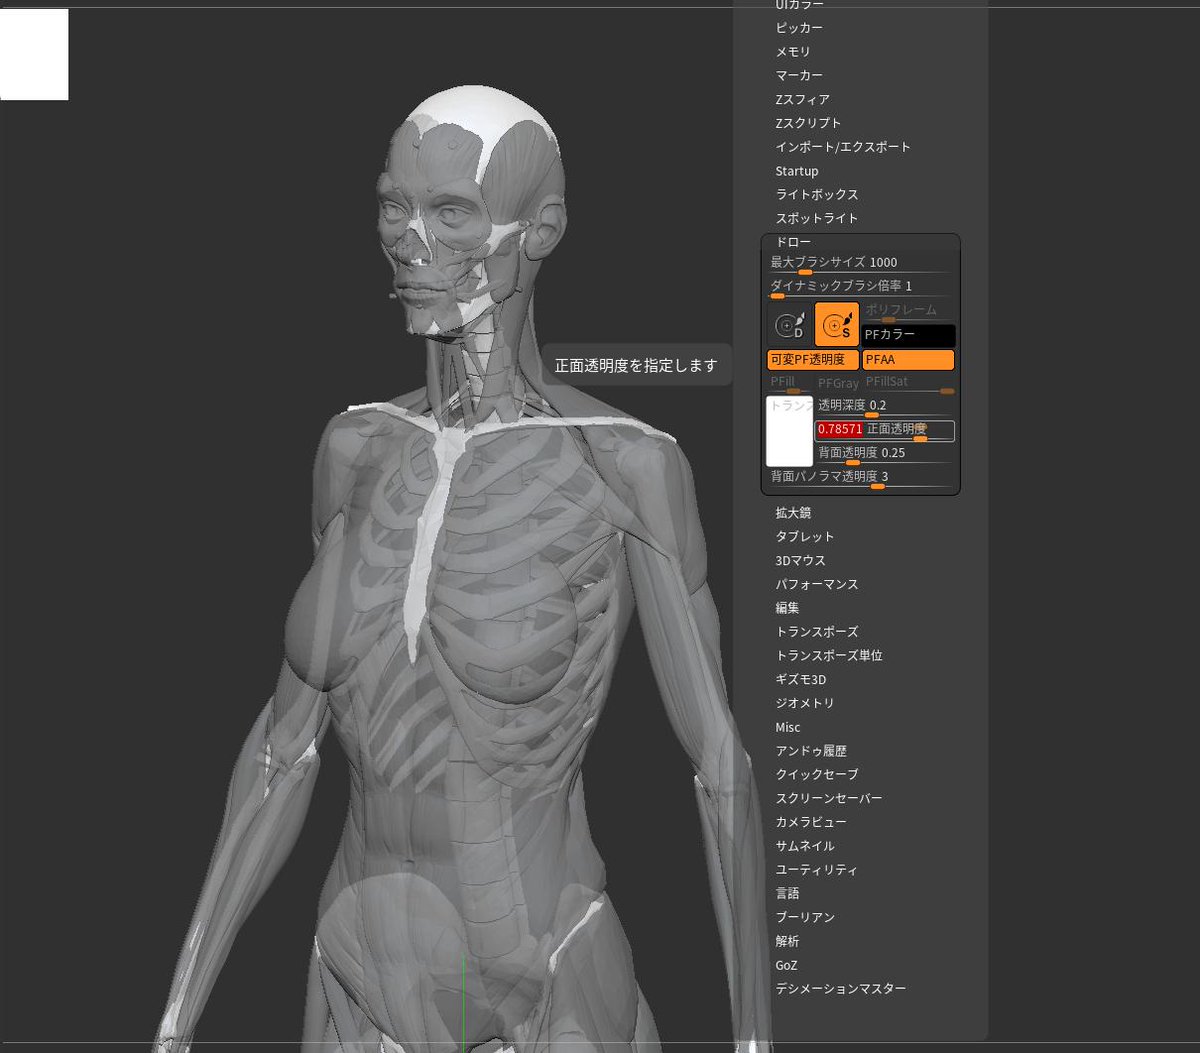The image size is (1200, 1053).
Task: Open the black PFカラー color swatch
Action: tap(907, 335)
